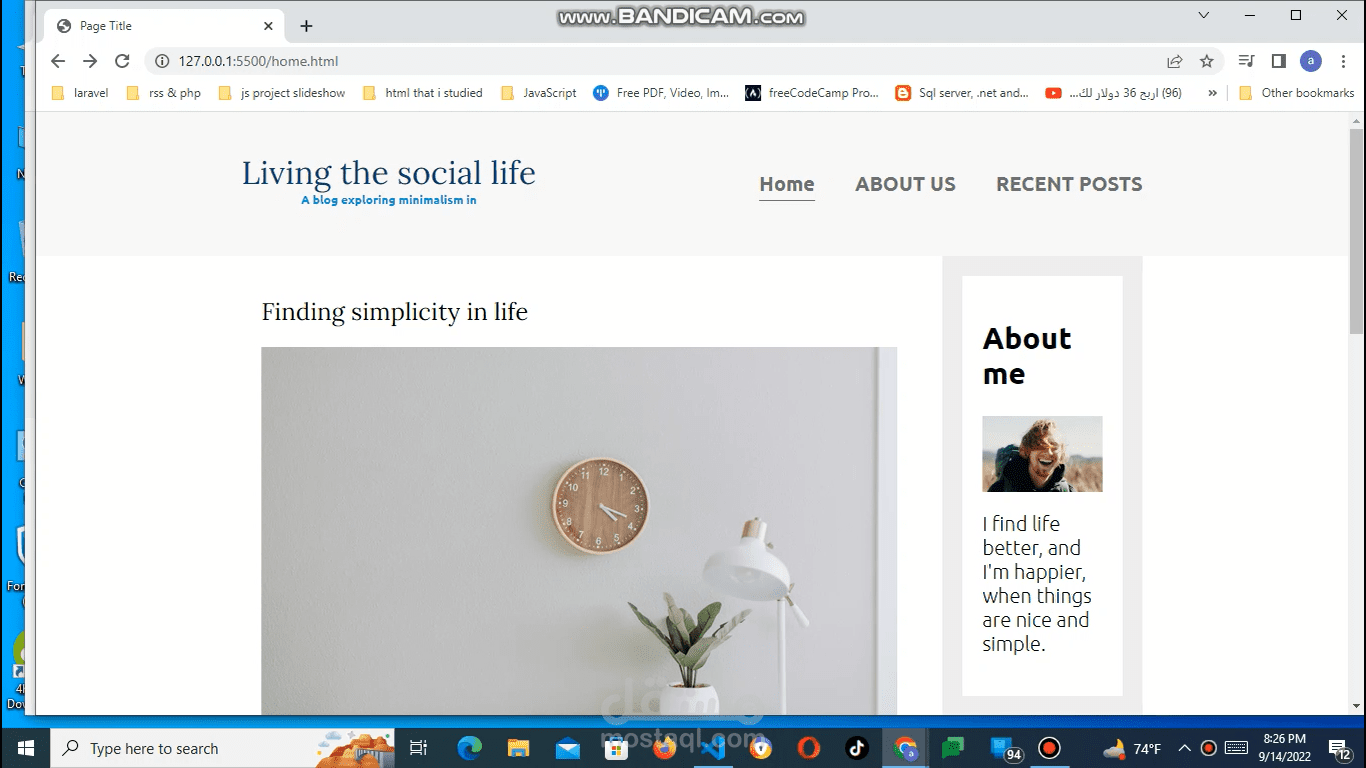Viewport: 1366px width, 768px height.
Task: Launch TikTok from the taskbar
Action: click(x=857, y=748)
